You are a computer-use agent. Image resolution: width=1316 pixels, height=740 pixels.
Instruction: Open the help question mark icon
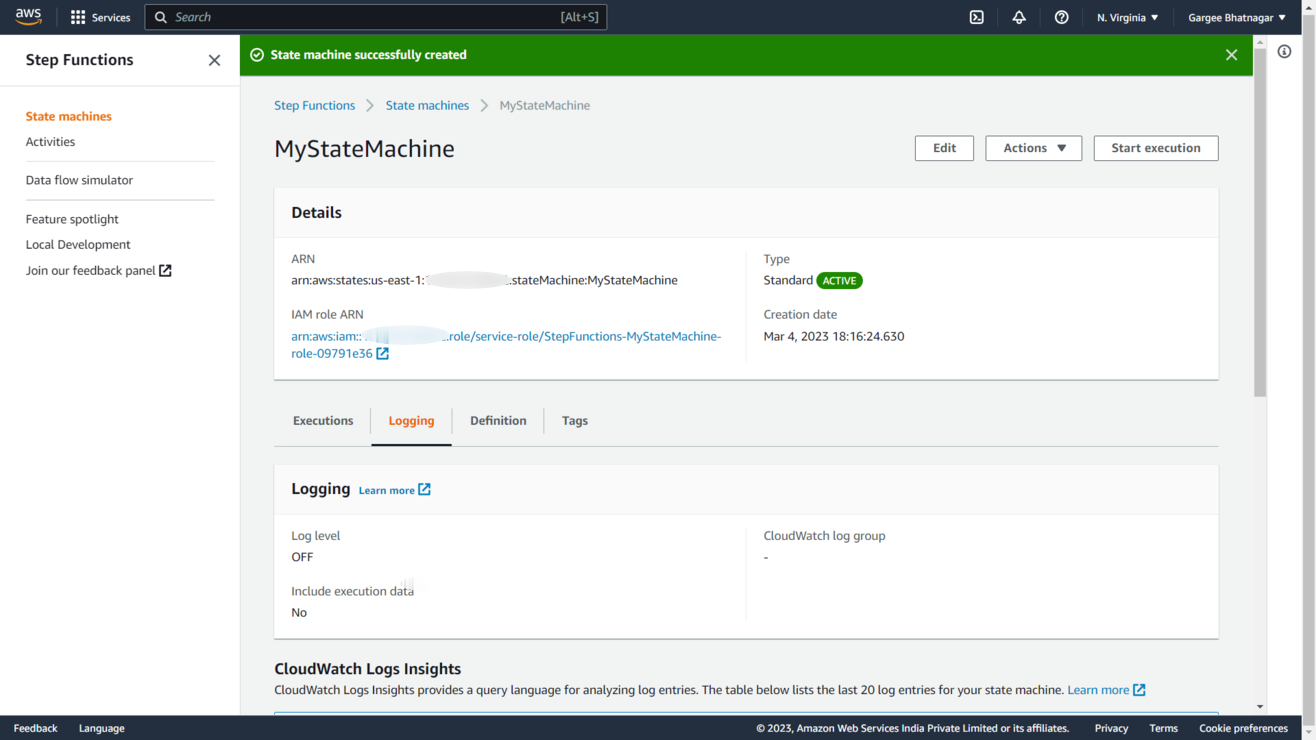click(x=1061, y=17)
